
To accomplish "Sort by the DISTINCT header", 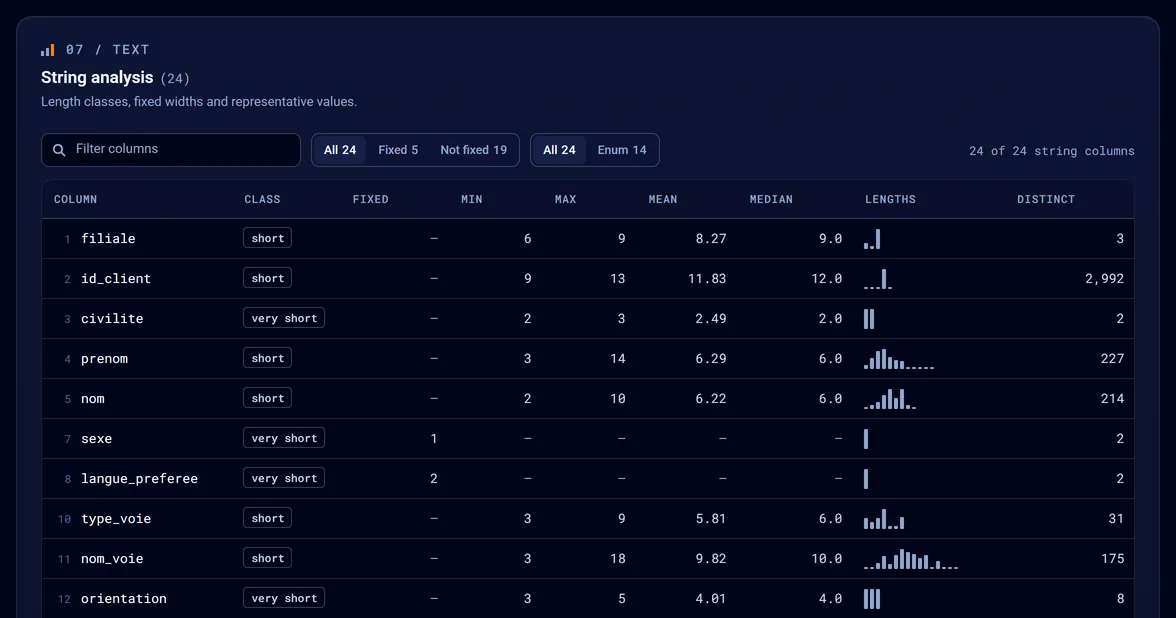I will pyautogui.click(x=1046, y=200).
